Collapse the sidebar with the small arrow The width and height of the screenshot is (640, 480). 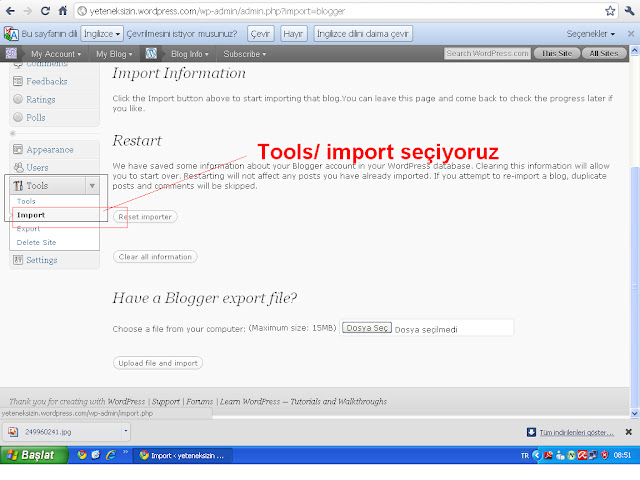[13, 133]
